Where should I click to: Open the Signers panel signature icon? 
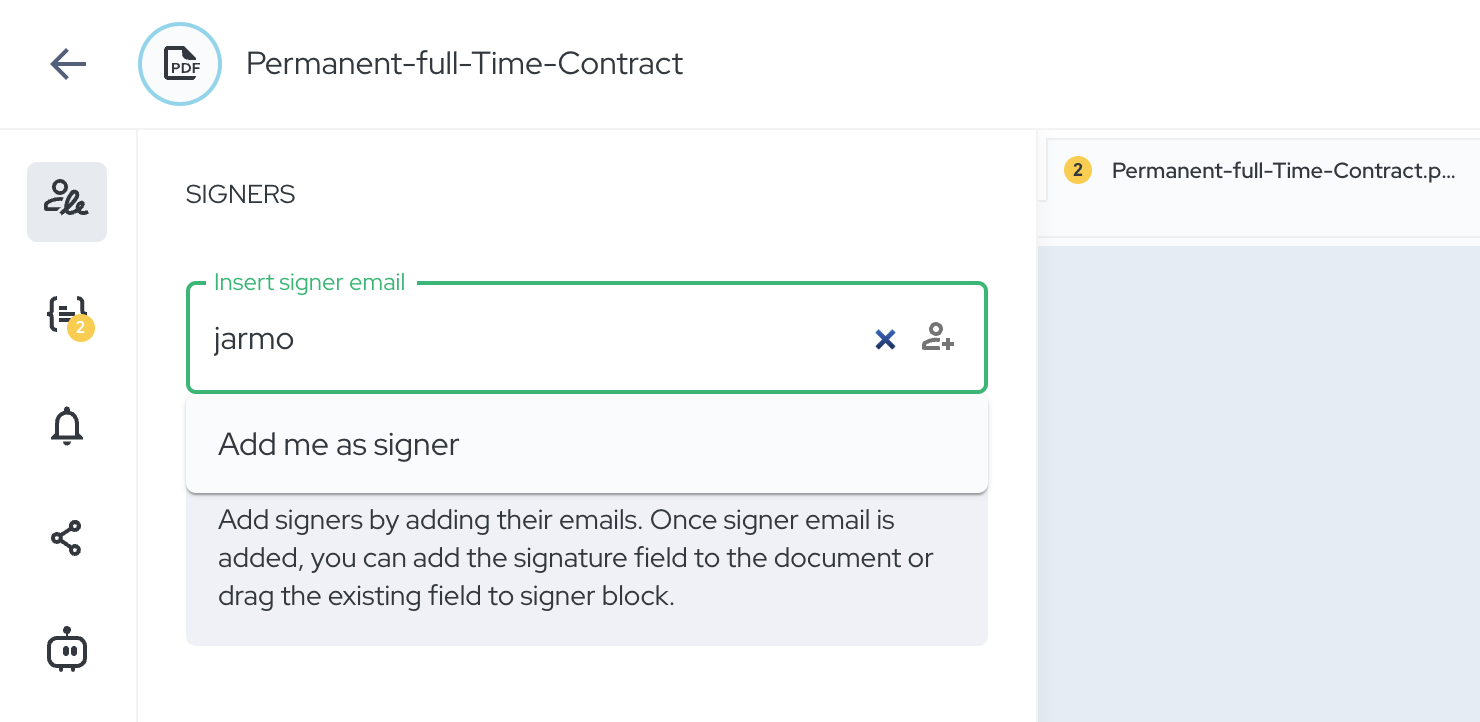pos(67,201)
